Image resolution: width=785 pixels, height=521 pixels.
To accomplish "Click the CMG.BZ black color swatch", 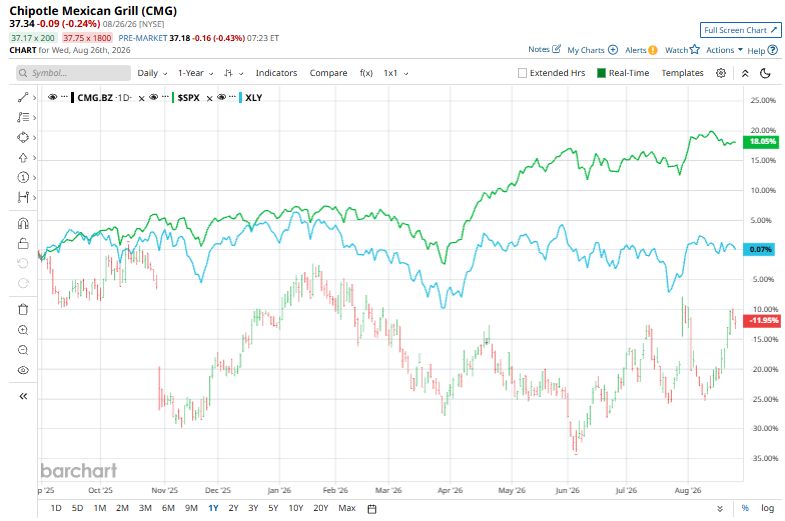I will tap(73, 98).
